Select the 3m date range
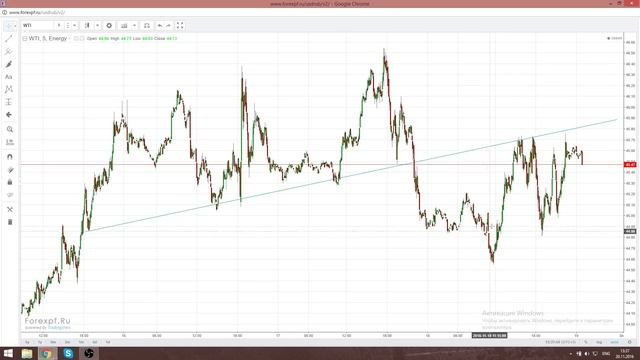The height and width of the screenshot is (360, 640). 67,342
